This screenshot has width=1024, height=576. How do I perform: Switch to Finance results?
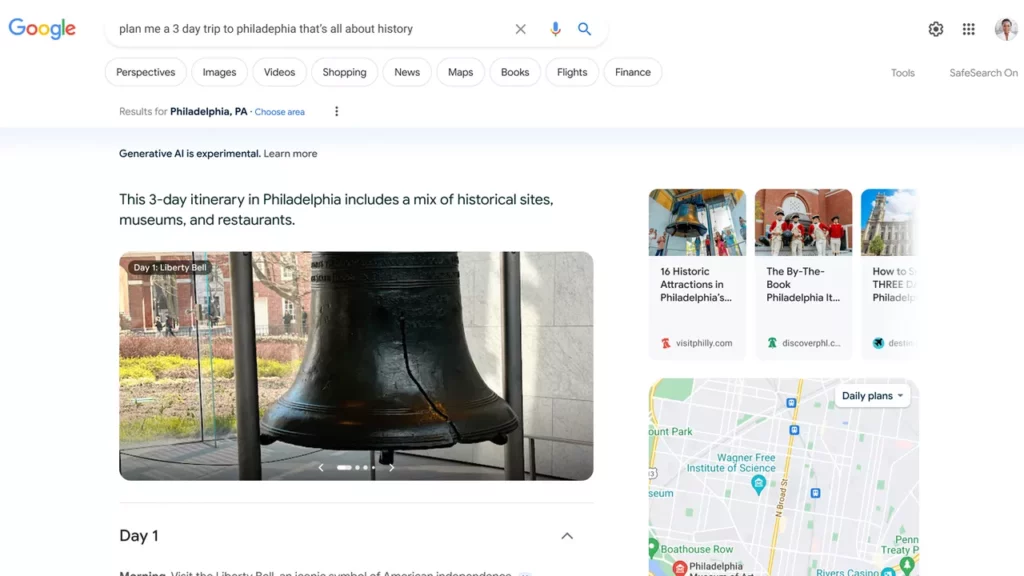coord(633,72)
